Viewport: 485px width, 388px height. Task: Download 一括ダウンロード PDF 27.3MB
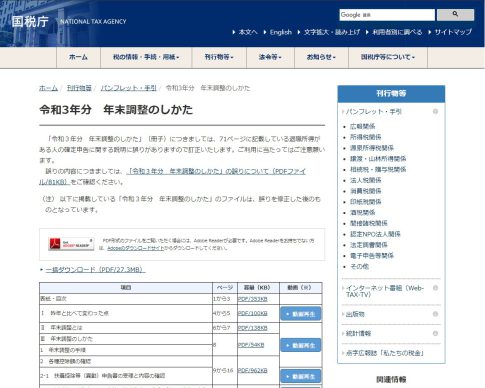(95, 269)
